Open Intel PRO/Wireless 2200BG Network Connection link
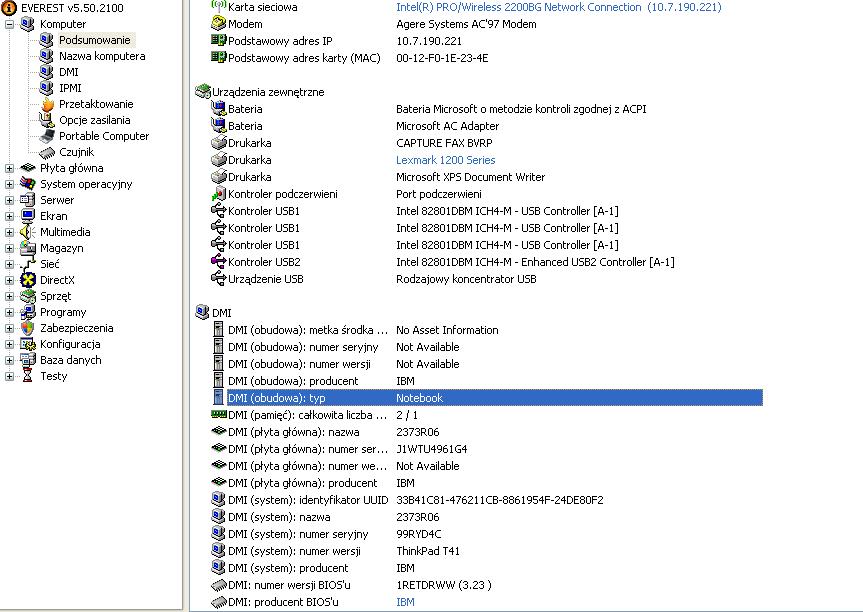 click(558, 7)
